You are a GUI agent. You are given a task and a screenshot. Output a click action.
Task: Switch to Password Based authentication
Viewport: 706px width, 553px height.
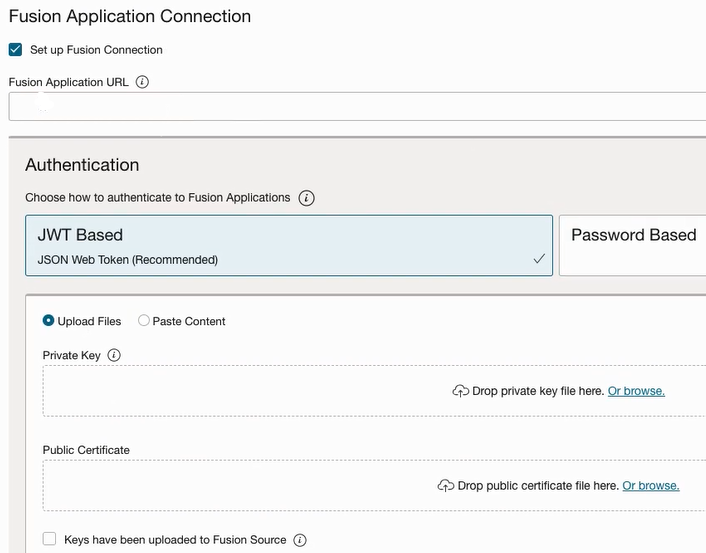pos(633,245)
